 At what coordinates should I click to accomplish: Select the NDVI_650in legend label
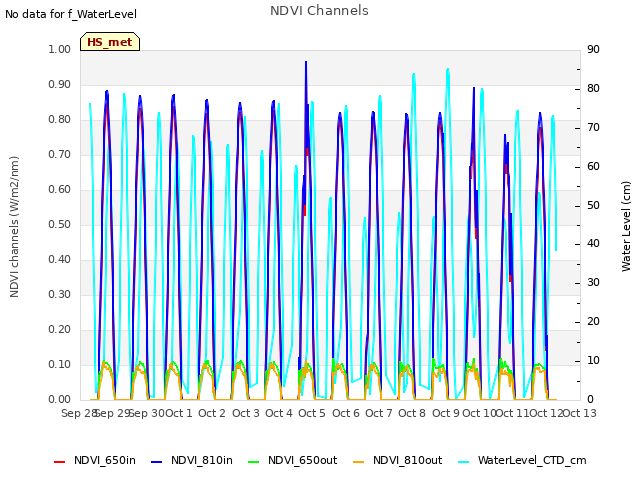point(104,460)
